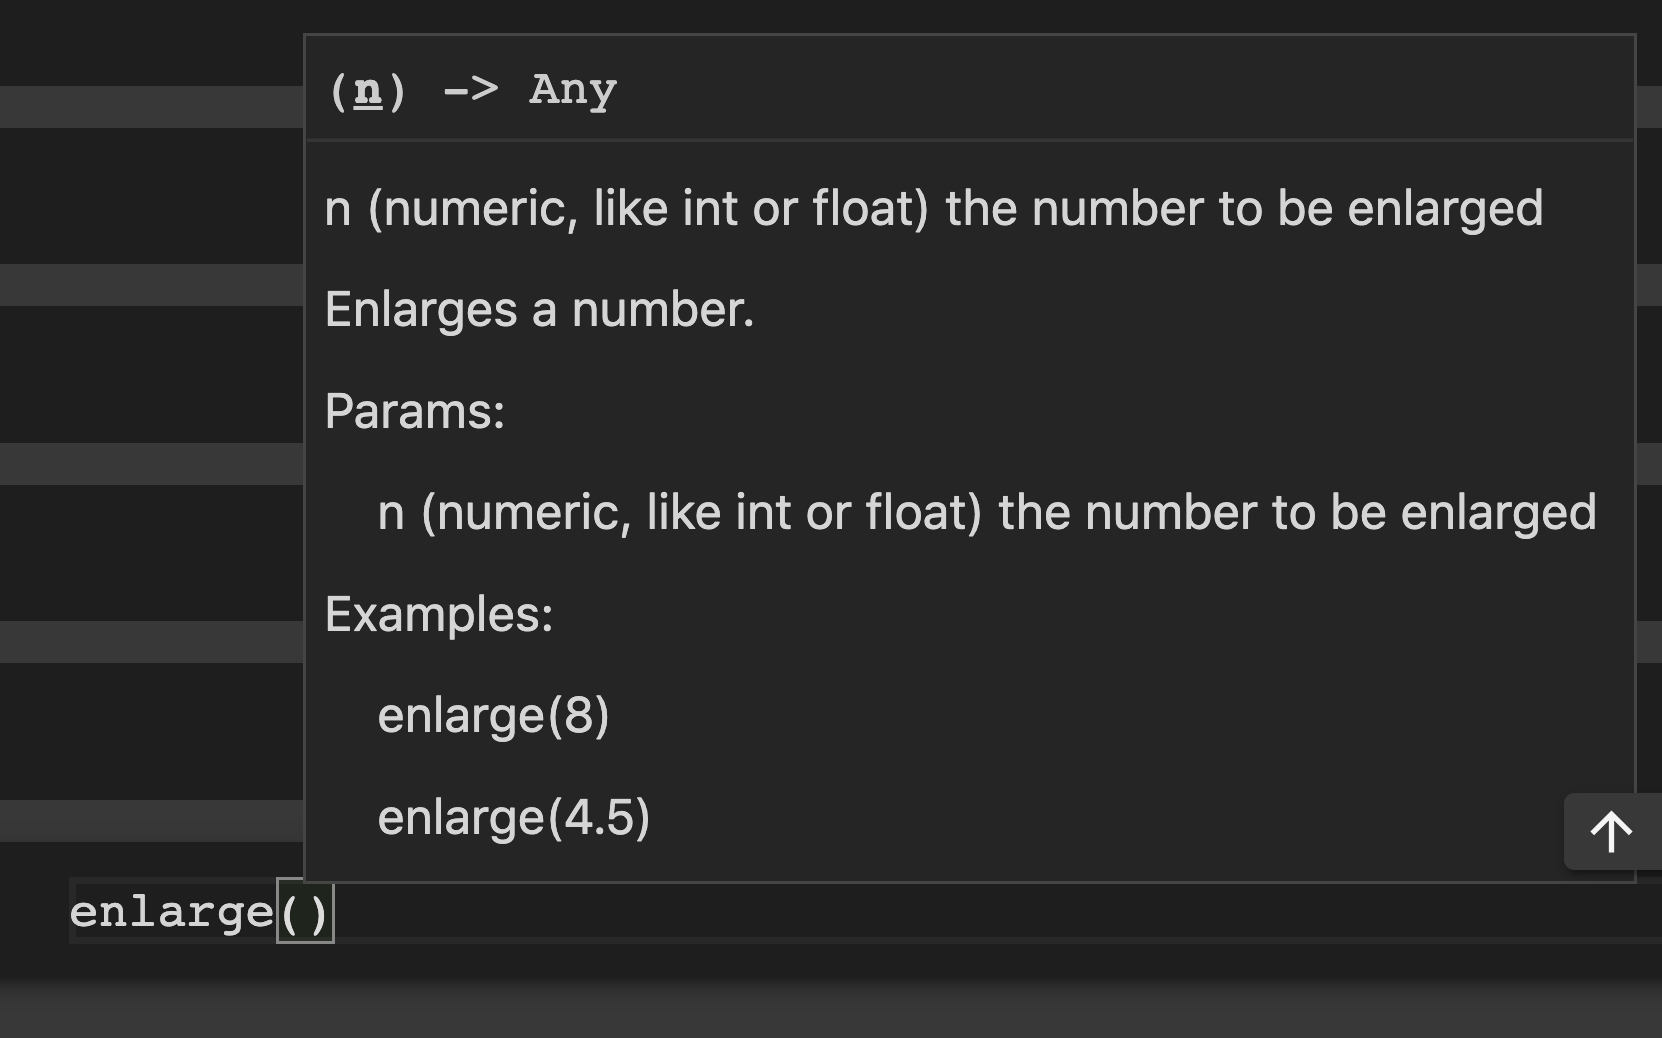Select the underlined parameter n in the signature
The image size is (1662, 1038).
tap(367, 89)
